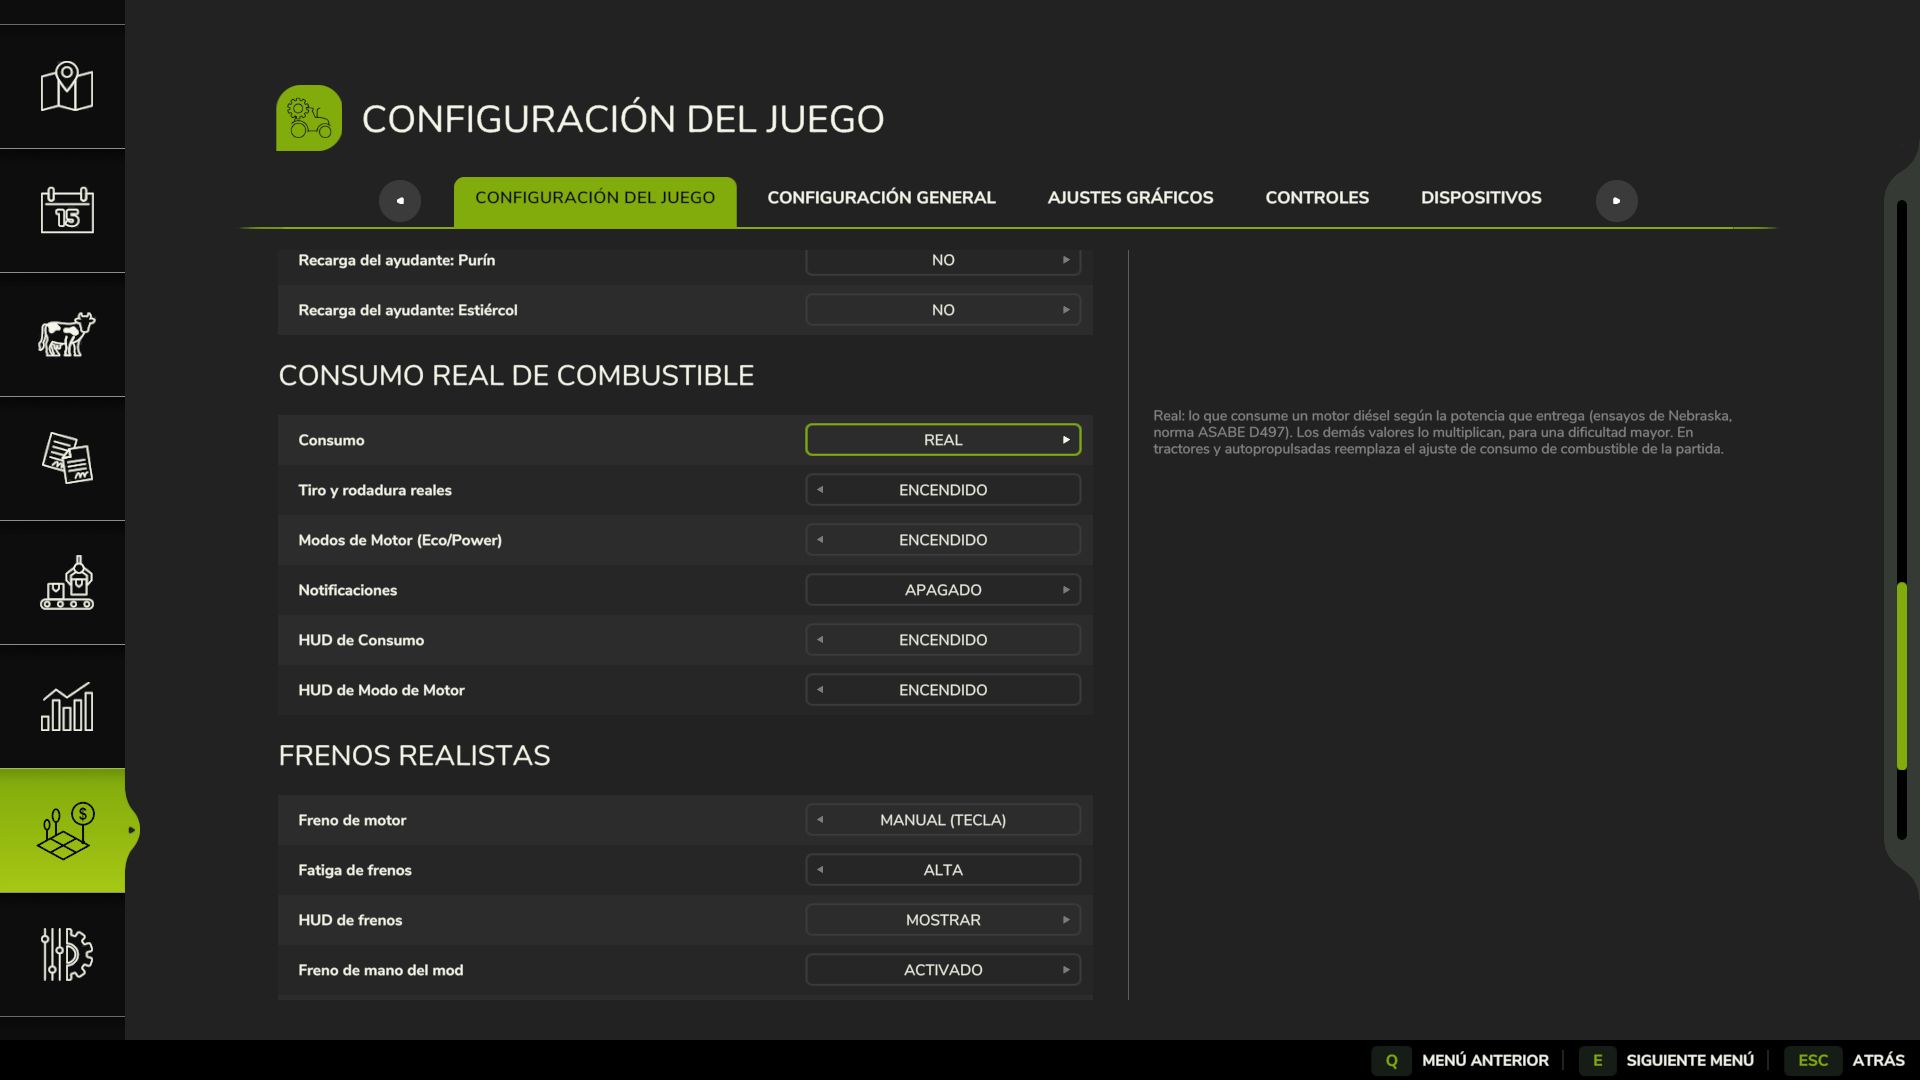1920x1080 pixels.
Task: Open the calendar sidebar icon
Action: (x=66, y=211)
